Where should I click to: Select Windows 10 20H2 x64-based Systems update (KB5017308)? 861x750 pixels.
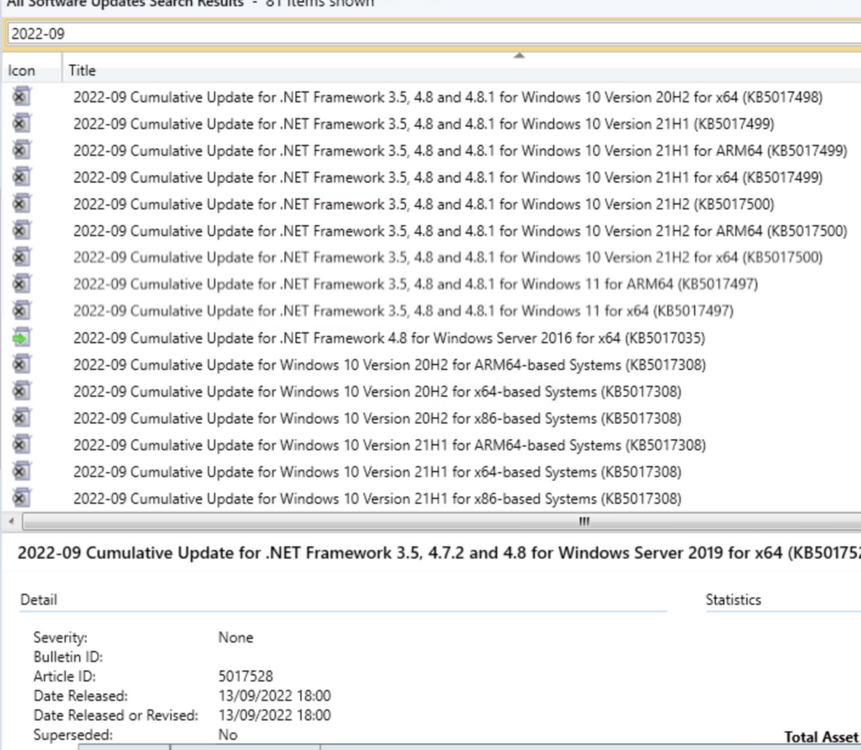pos(377,392)
